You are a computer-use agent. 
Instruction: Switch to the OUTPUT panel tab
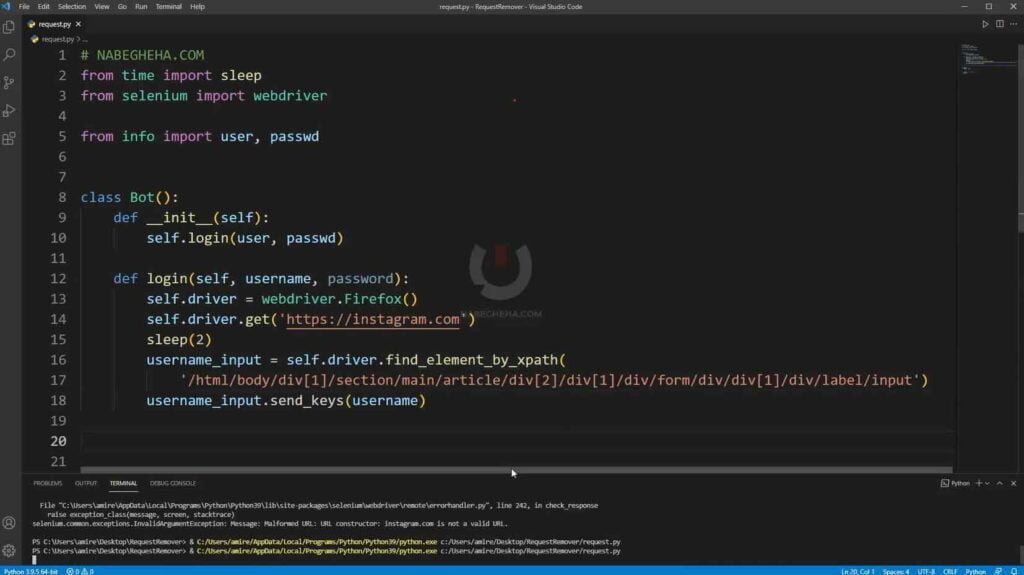coord(86,483)
